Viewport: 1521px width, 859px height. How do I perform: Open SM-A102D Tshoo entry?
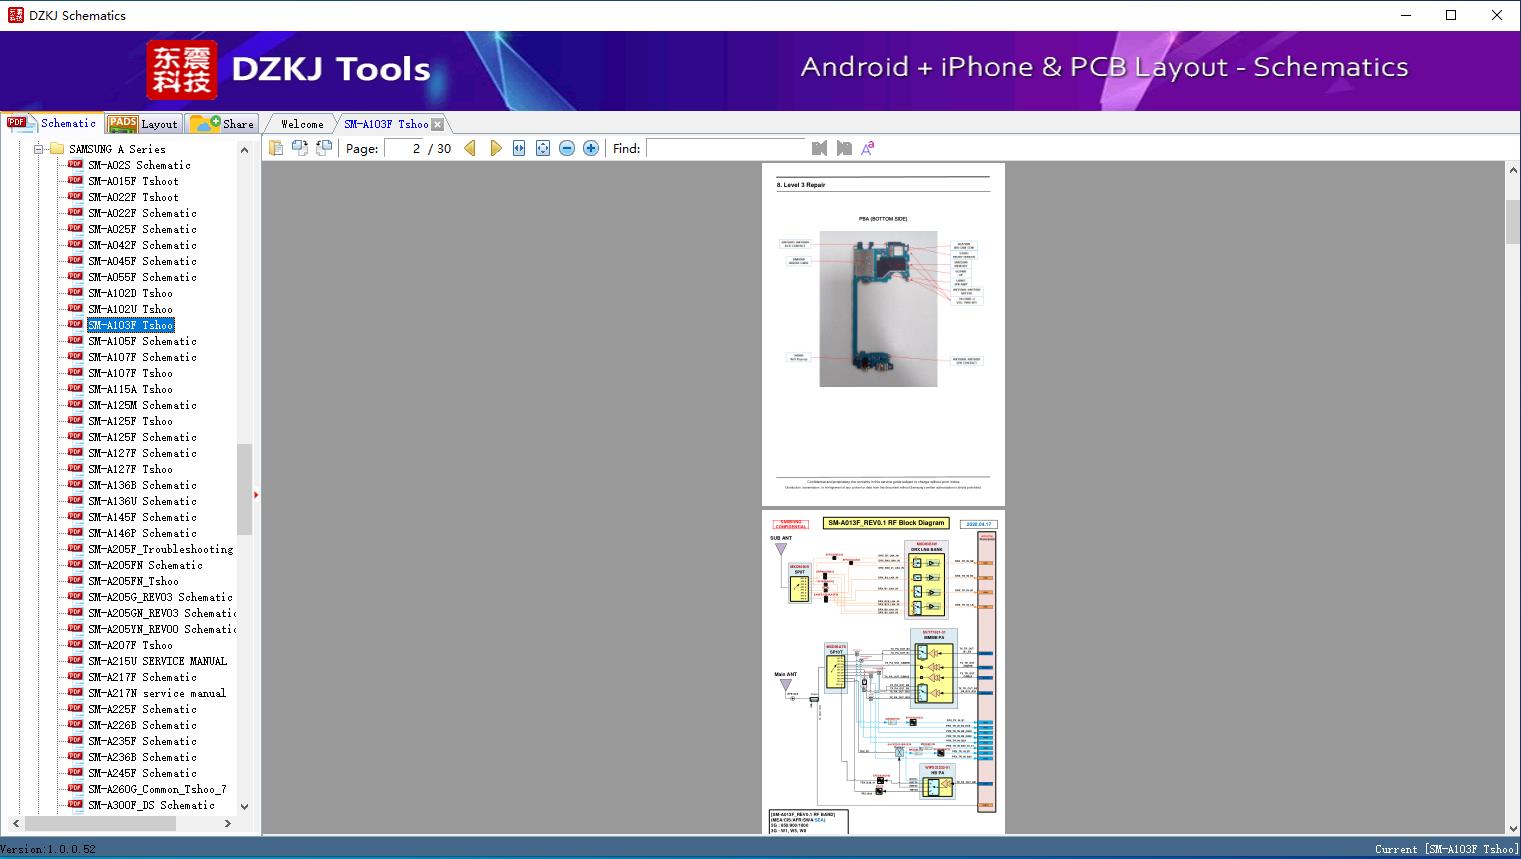click(x=130, y=293)
